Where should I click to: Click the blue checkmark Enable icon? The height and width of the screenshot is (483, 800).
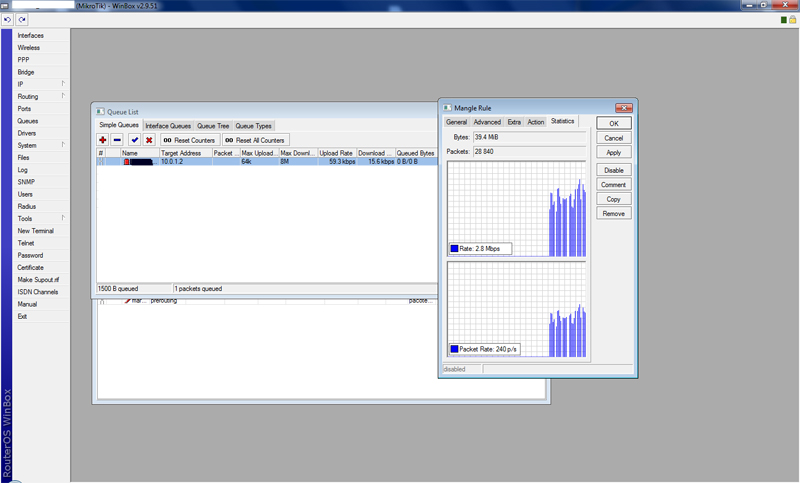(135, 140)
